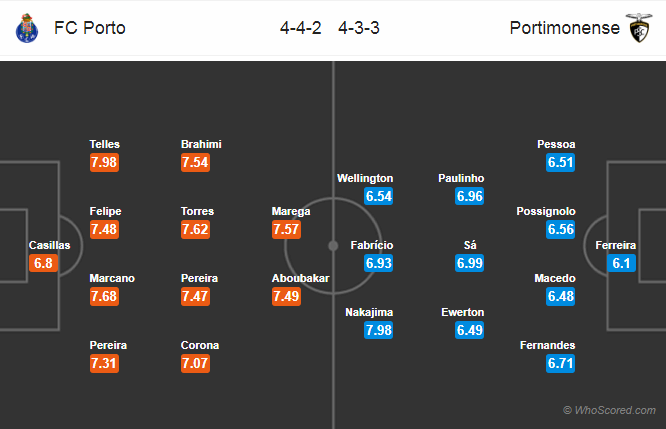Click the FC Porto club crest
The height and width of the screenshot is (429, 666).
(27, 28)
